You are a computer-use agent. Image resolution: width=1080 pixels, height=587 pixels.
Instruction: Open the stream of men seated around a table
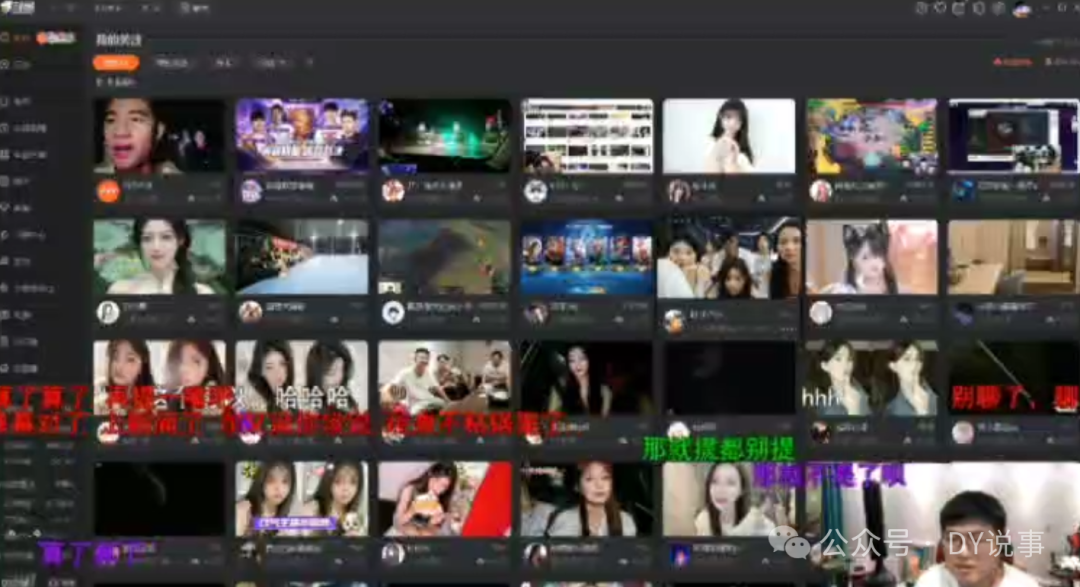coord(444,378)
